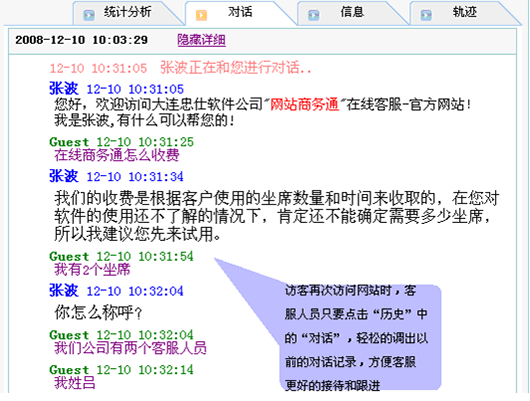Click the icon on 信息 tab

(314, 15)
